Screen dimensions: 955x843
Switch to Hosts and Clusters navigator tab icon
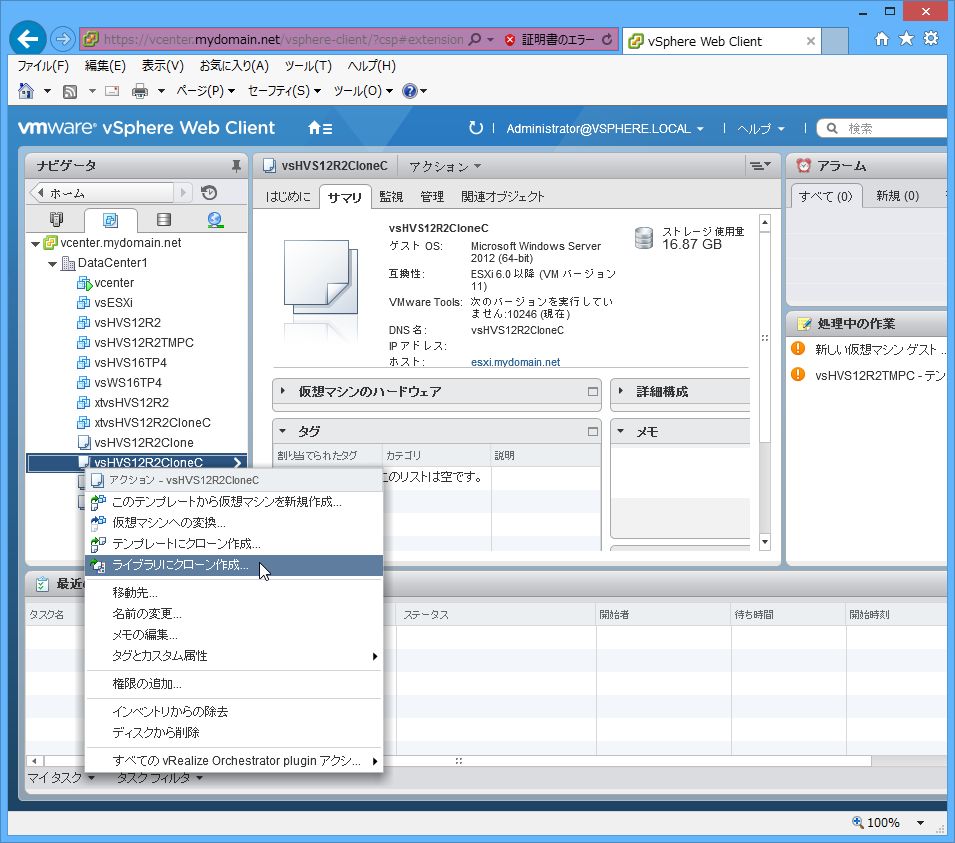pos(57,219)
